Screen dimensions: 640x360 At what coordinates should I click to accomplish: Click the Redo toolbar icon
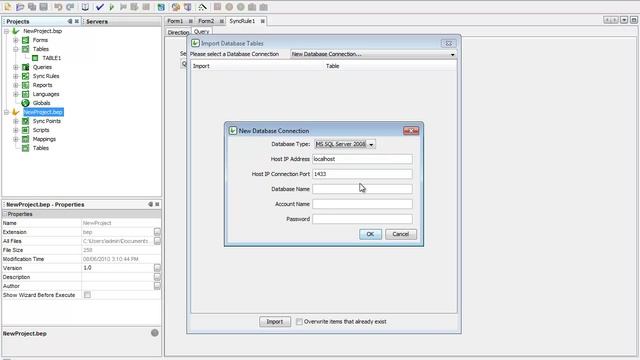[70, 7]
